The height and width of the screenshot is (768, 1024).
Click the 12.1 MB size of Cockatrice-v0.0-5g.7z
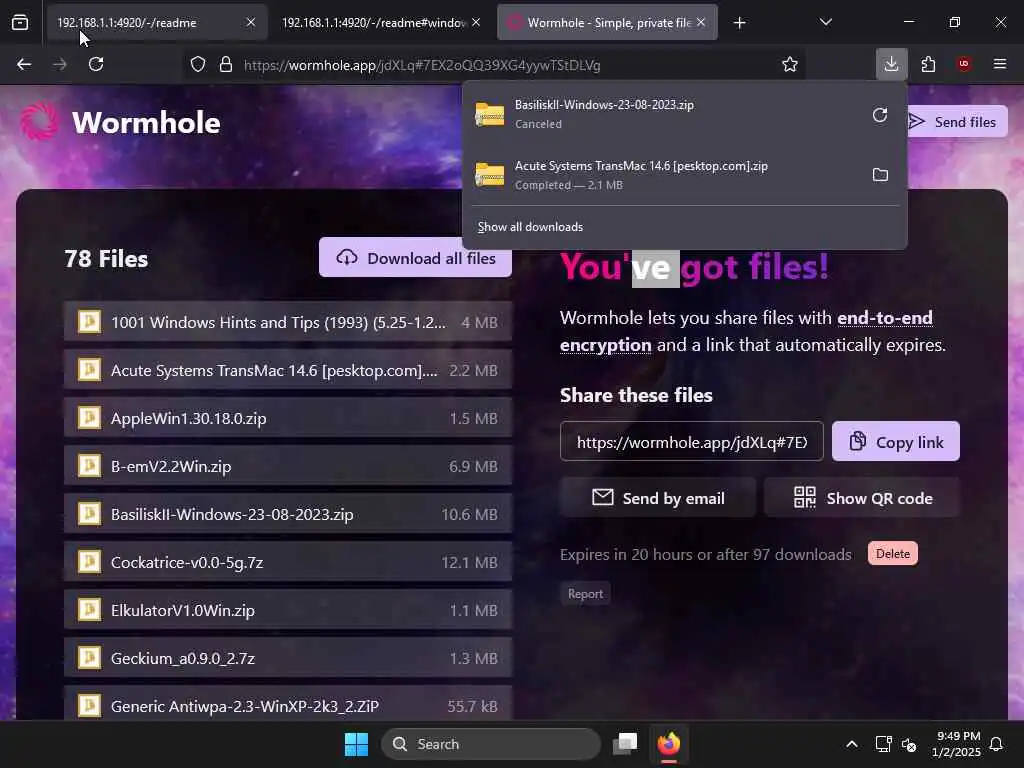pyautogui.click(x=470, y=562)
